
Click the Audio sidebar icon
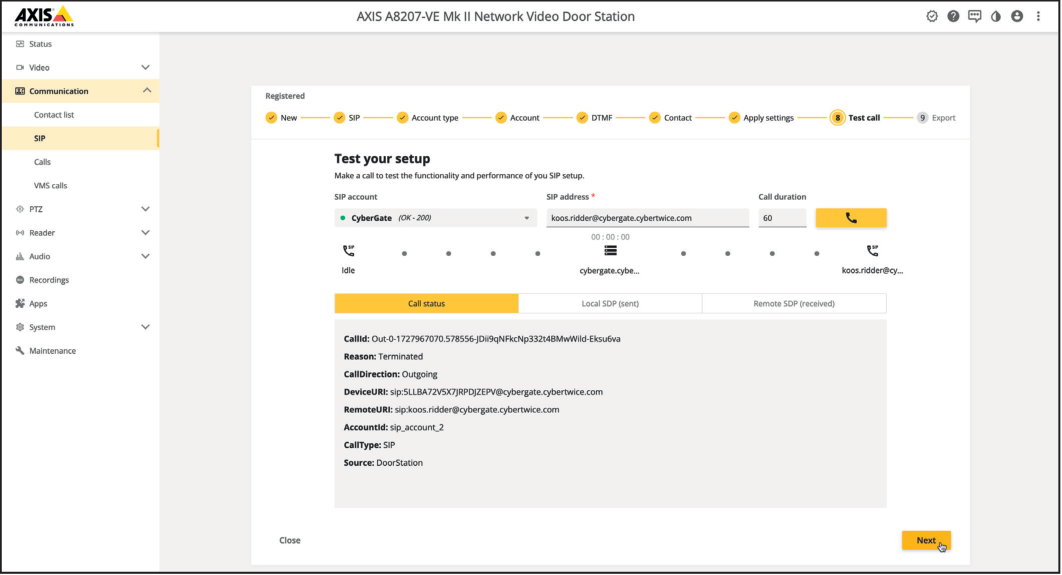20,257
